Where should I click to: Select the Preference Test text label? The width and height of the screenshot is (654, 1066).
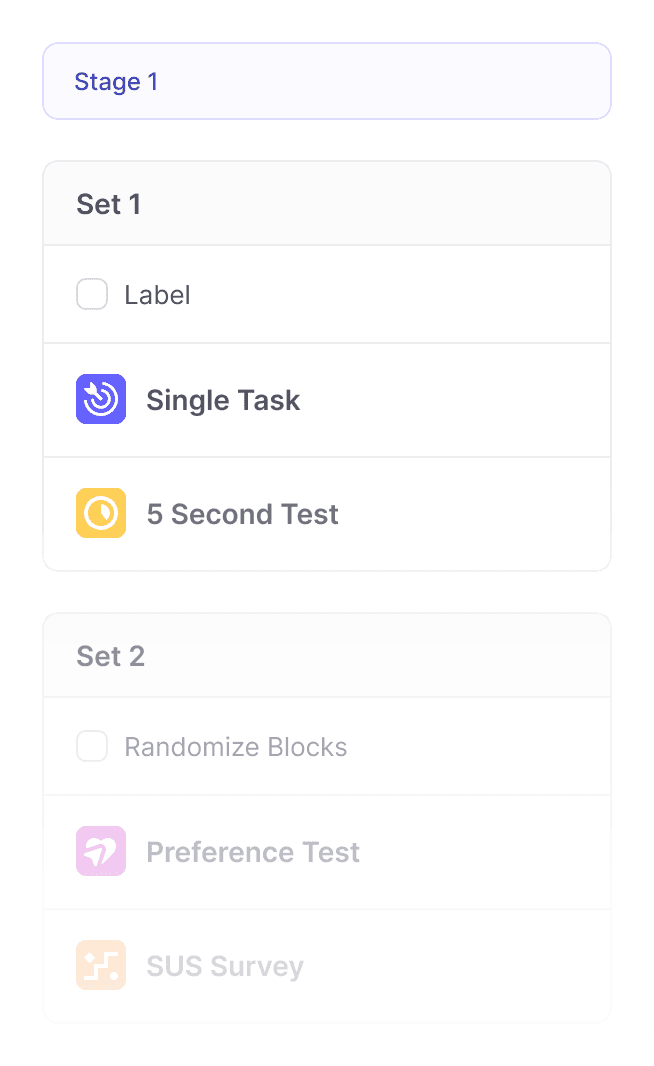pyautogui.click(x=253, y=852)
